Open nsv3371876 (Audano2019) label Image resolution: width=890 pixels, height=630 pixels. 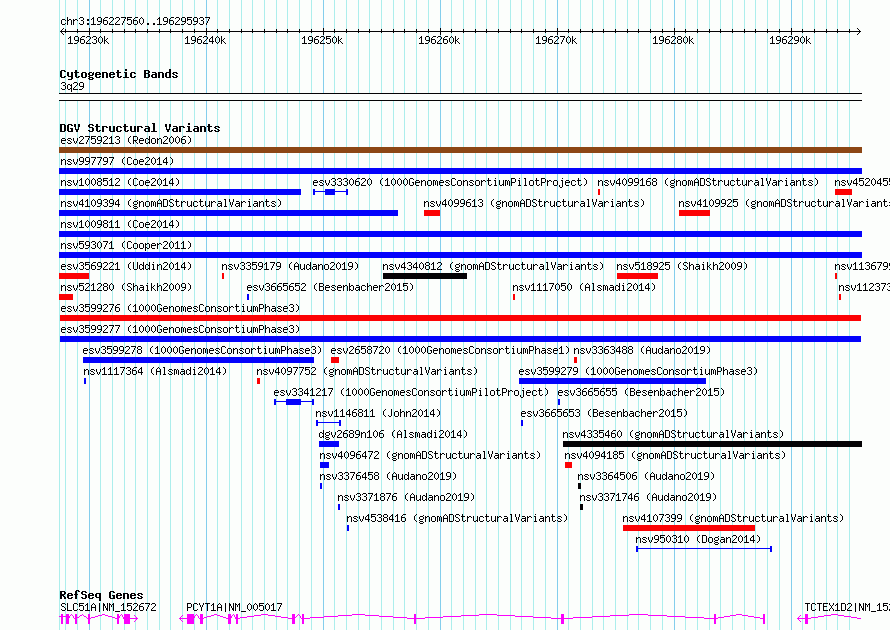click(x=406, y=497)
